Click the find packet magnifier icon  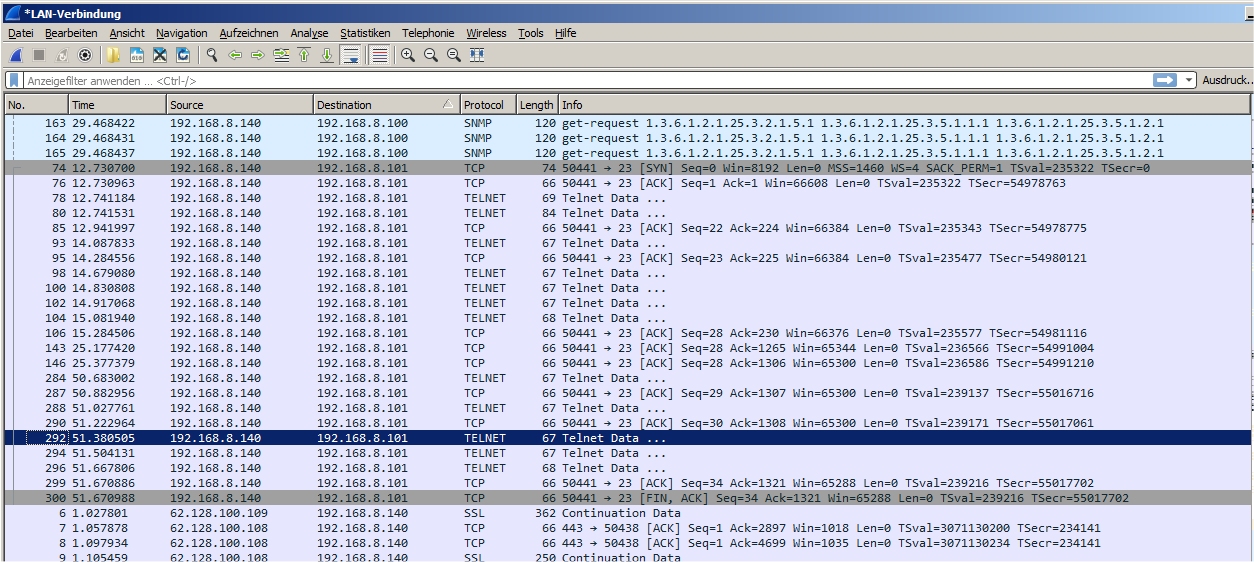pyautogui.click(x=211, y=55)
